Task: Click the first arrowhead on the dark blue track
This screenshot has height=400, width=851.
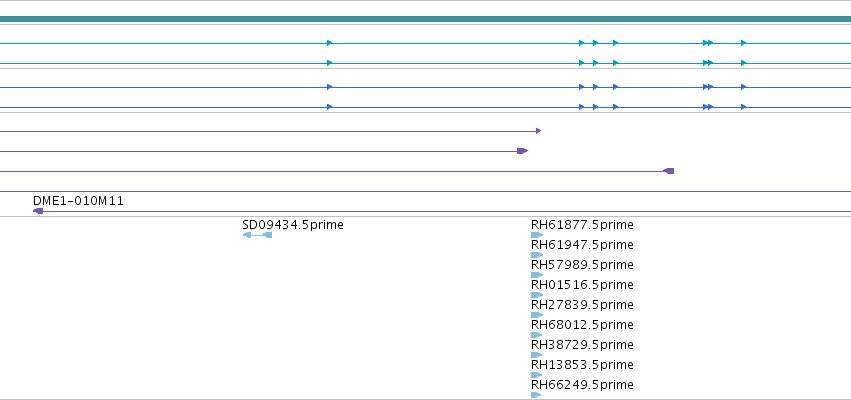Action: click(329, 87)
